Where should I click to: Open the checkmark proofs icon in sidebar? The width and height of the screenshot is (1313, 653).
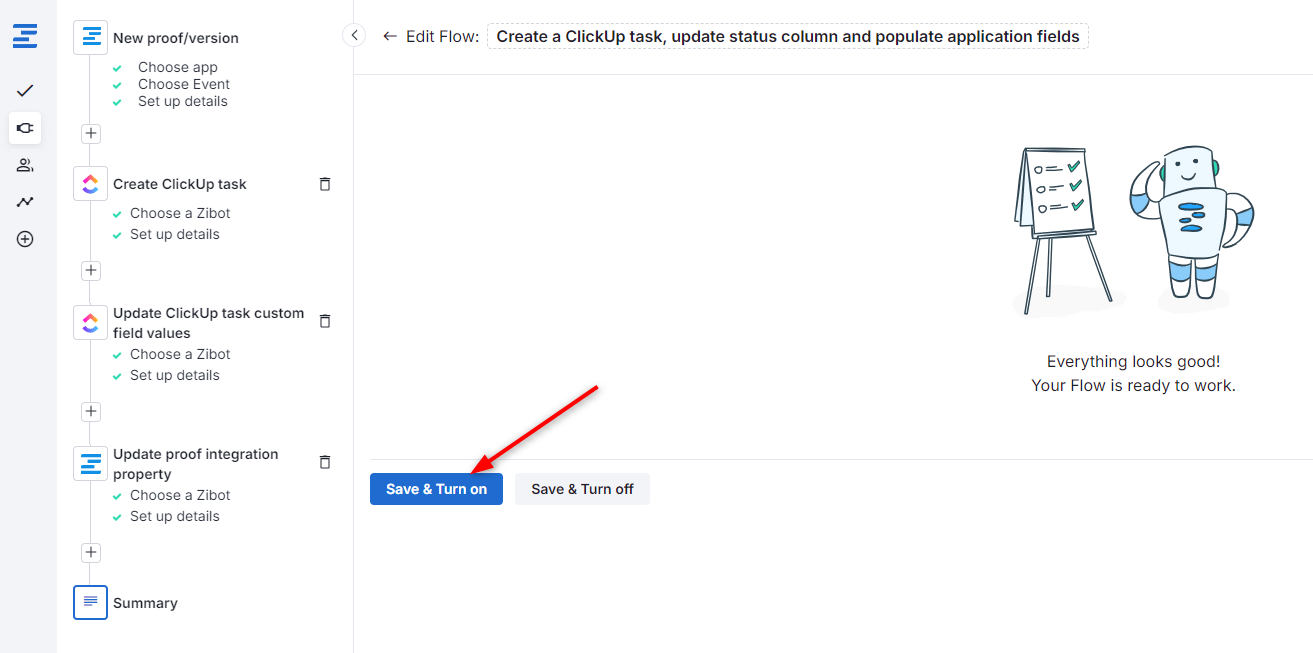click(25, 91)
